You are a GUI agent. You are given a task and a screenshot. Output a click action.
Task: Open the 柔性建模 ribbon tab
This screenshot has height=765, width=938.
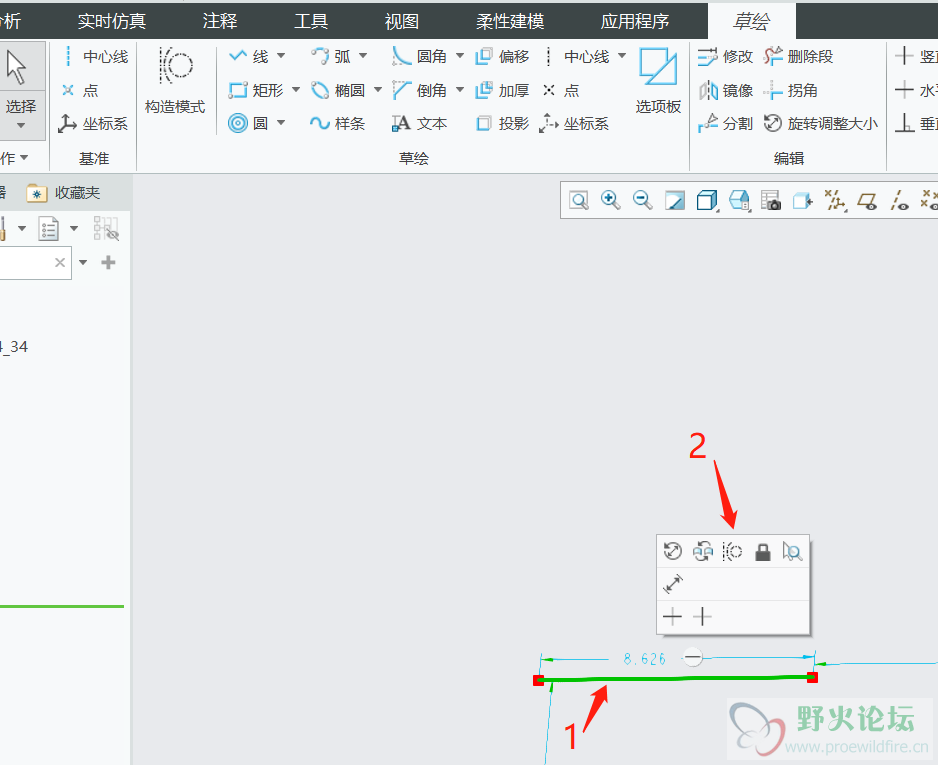click(510, 22)
